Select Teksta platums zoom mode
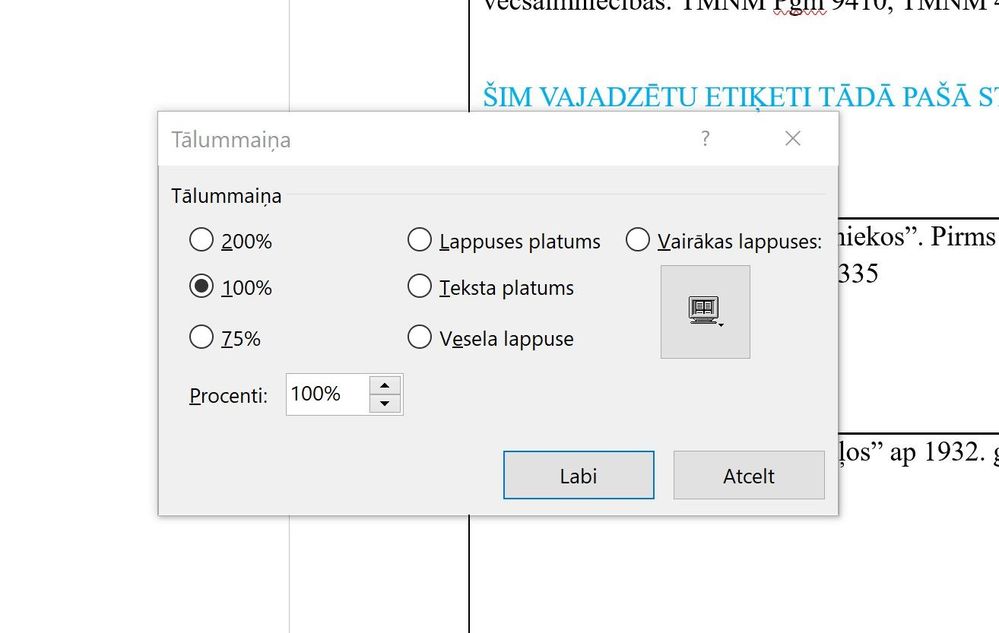The image size is (999, 633). pyautogui.click(x=420, y=287)
